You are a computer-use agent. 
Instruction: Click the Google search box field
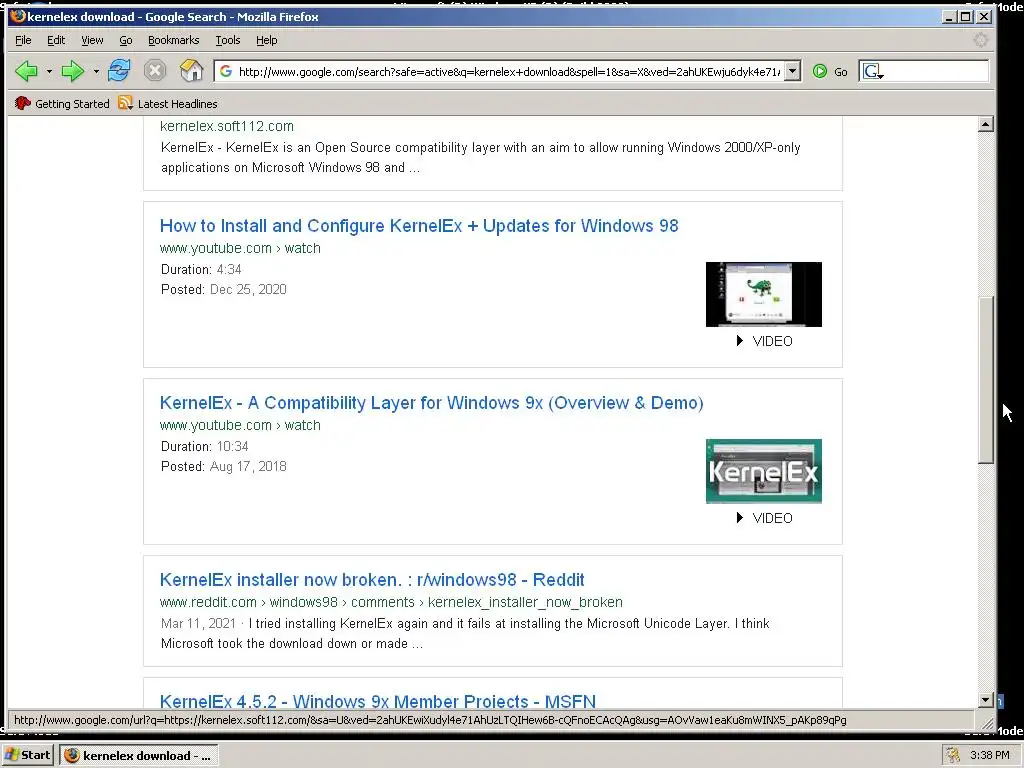937,71
